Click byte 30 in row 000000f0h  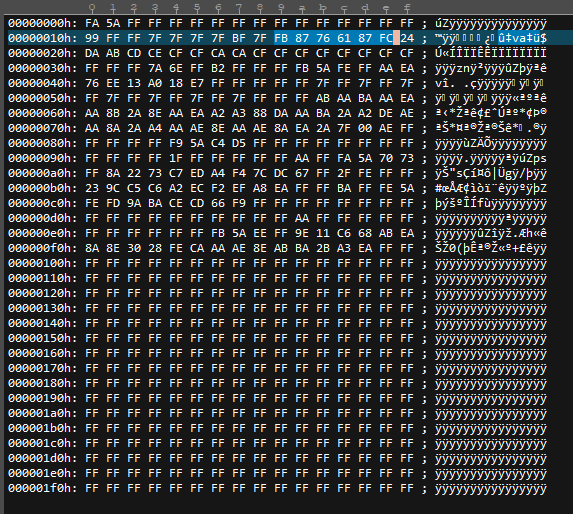coord(134,248)
